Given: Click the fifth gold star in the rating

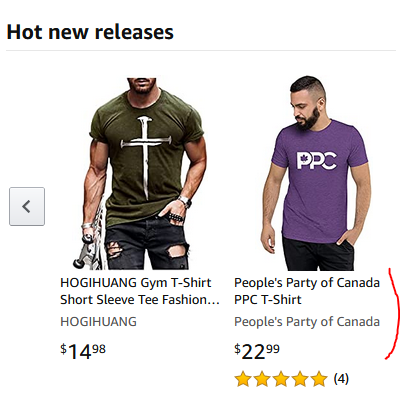Looking at the screenshot, I should 319,379.
